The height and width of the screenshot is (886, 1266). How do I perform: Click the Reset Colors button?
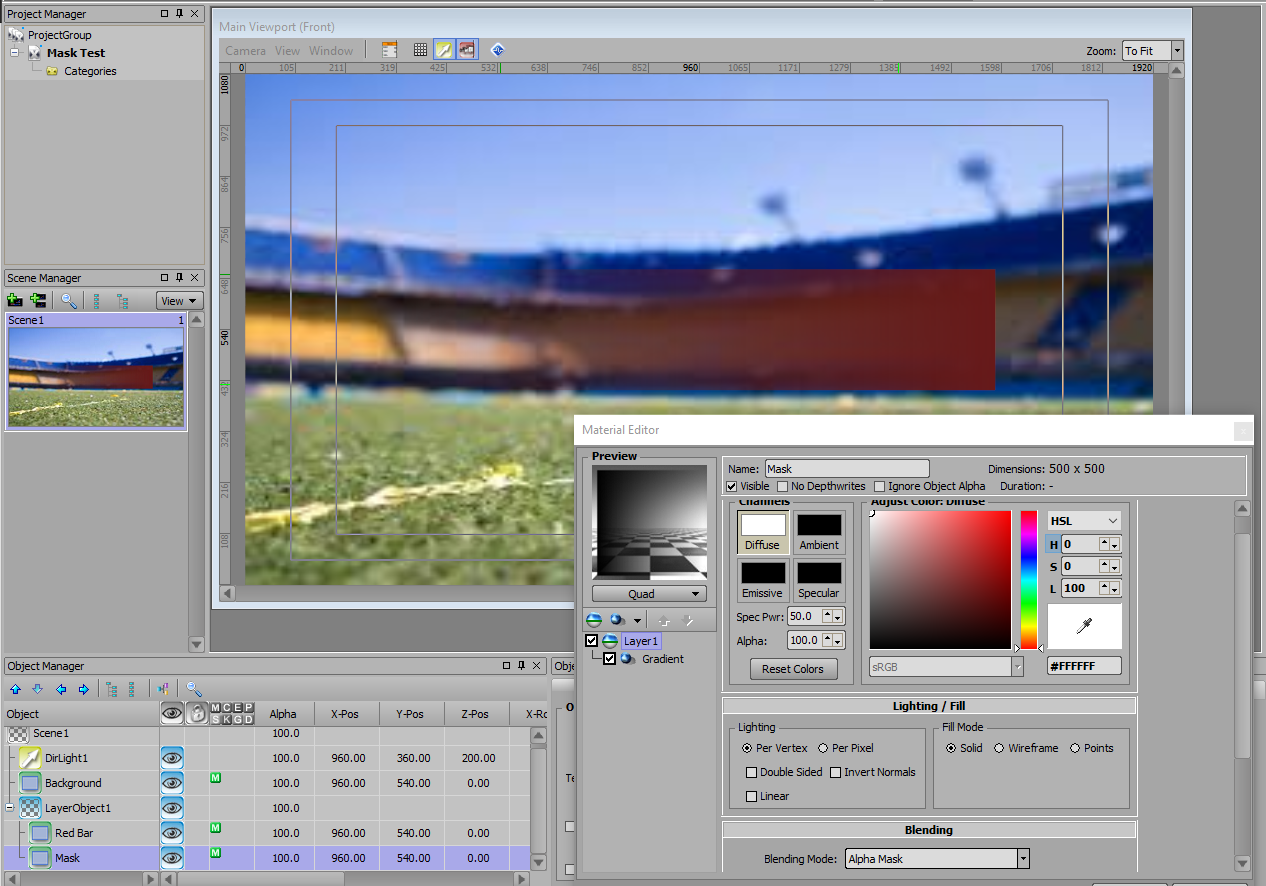tap(793, 669)
